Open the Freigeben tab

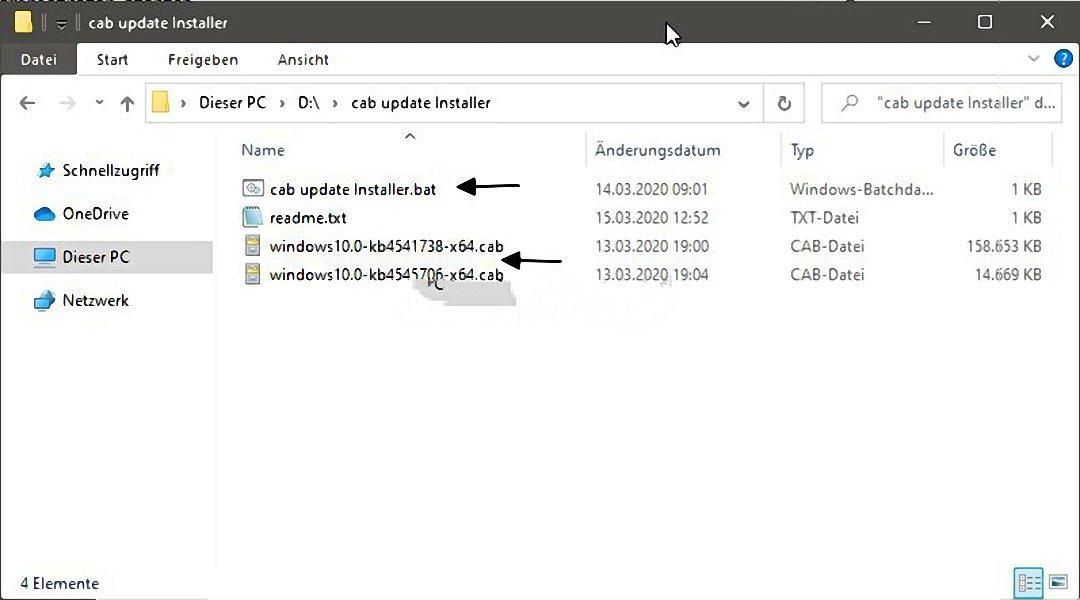203,60
